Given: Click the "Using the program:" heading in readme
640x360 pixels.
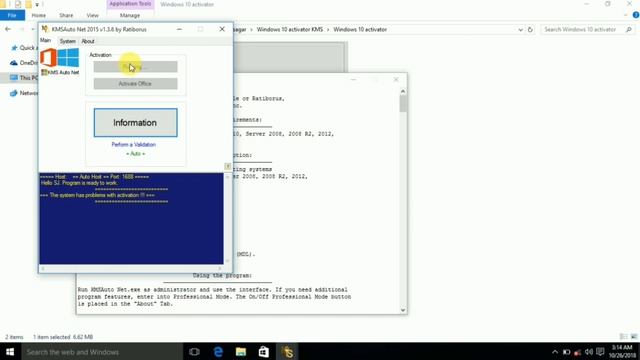Looking at the screenshot, I should pyautogui.click(x=222, y=276).
